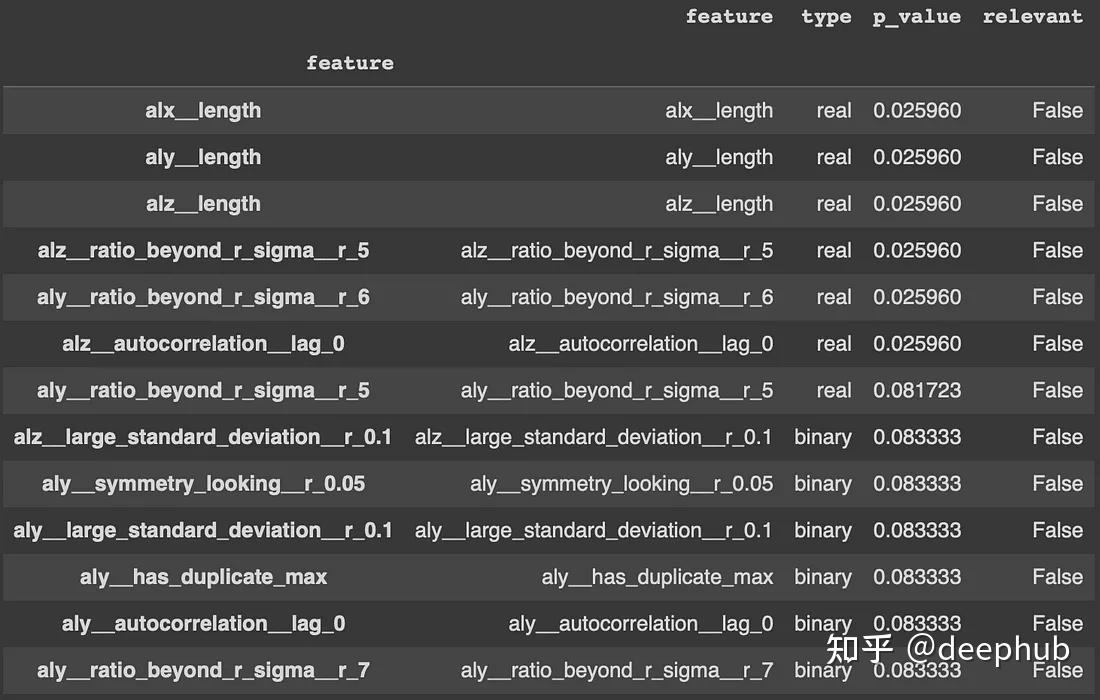1100x700 pixels.
Task: Select the aly__autocorrelation__lag_0 row
Action: (x=203, y=623)
